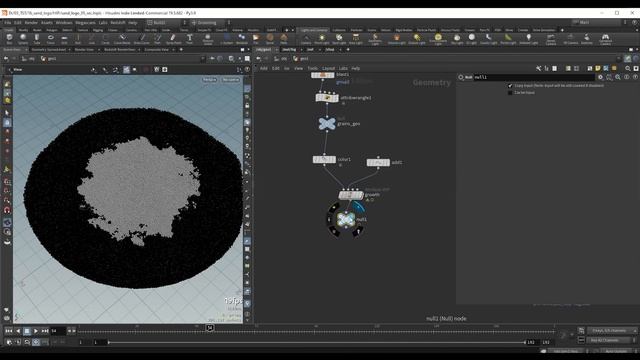This screenshot has width=640, height=360.
Task: Click the geo1 path in network pane
Action: coord(304,59)
